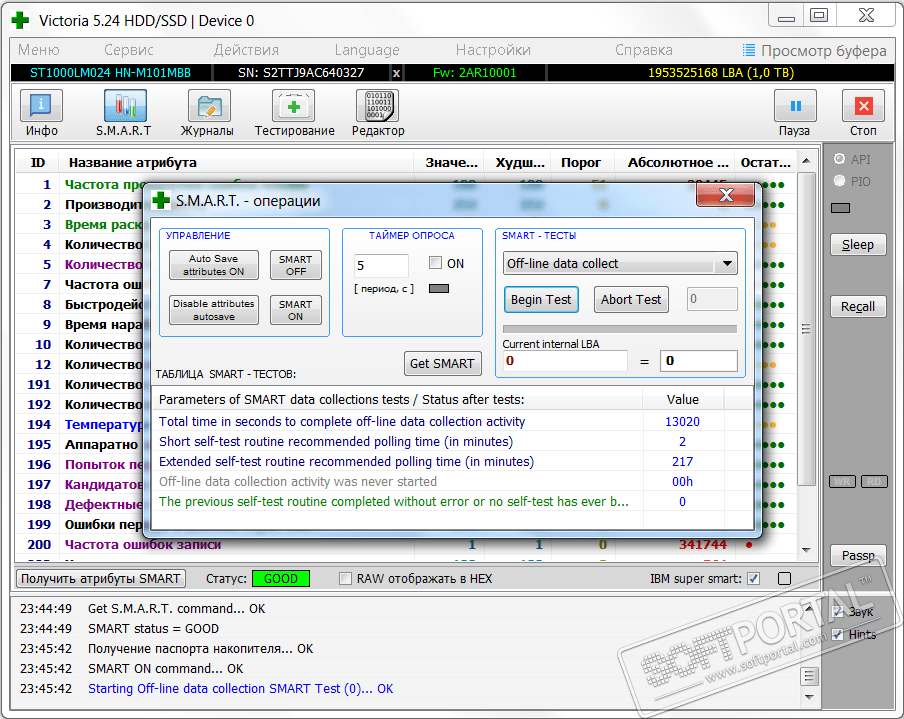Open the Language menu
Screen dimensions: 904x719
(367, 50)
